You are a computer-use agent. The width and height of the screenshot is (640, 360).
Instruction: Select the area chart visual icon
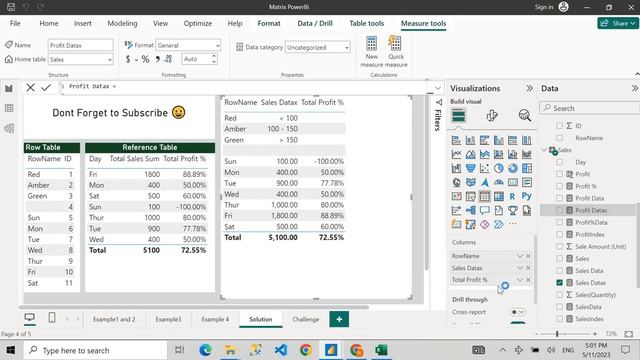471,154
